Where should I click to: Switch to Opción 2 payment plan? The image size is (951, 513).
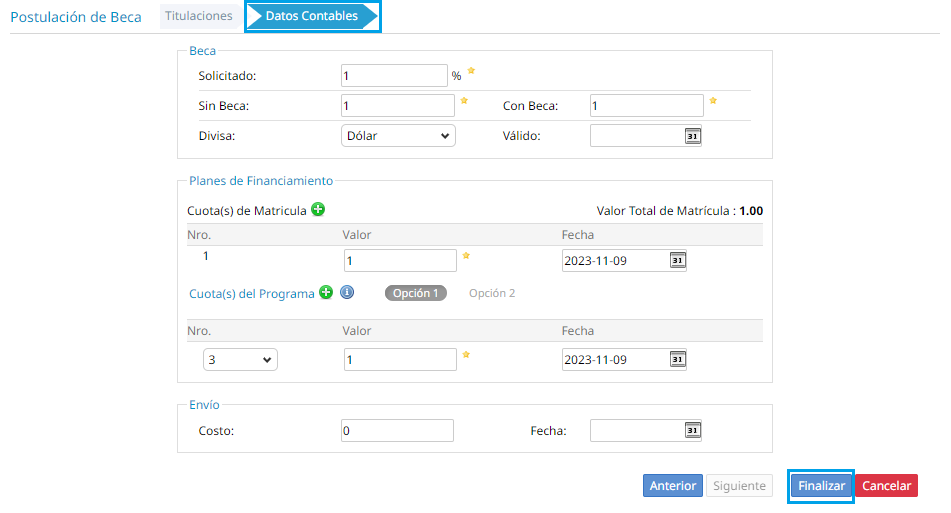492,293
